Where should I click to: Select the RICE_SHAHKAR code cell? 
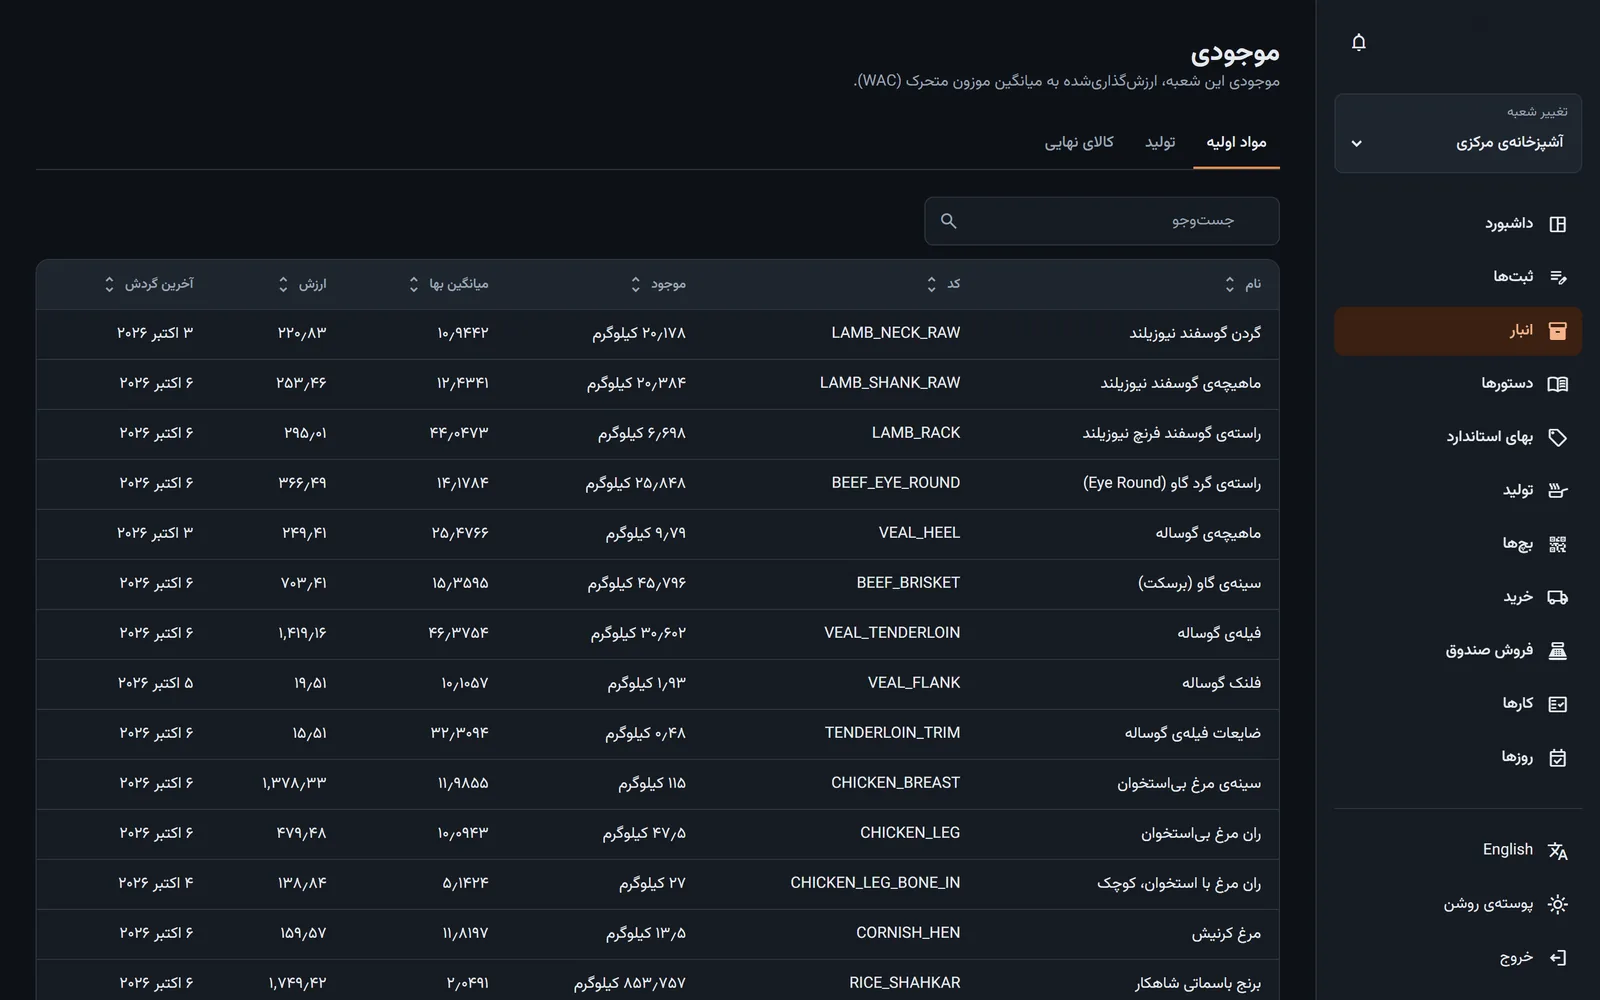click(x=905, y=983)
